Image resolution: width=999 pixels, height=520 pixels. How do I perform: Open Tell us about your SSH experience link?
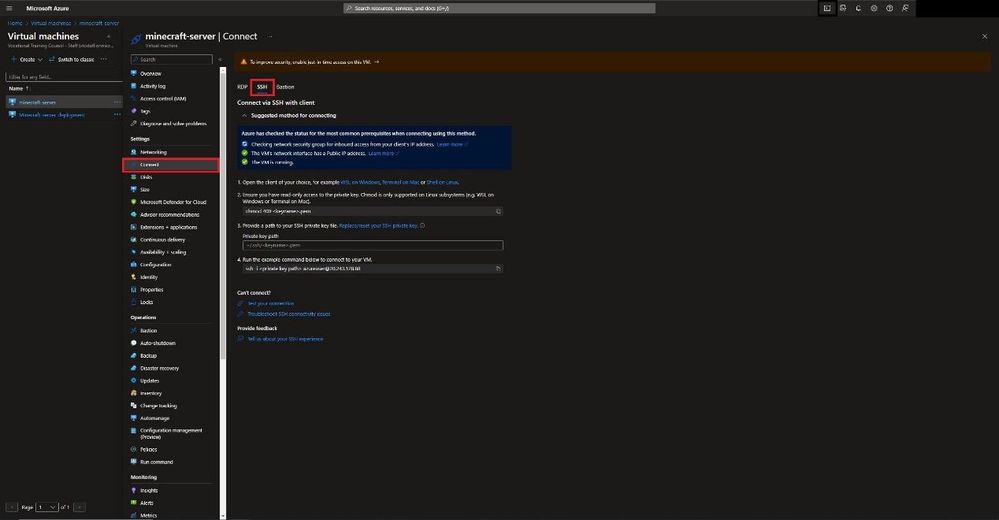coord(285,339)
